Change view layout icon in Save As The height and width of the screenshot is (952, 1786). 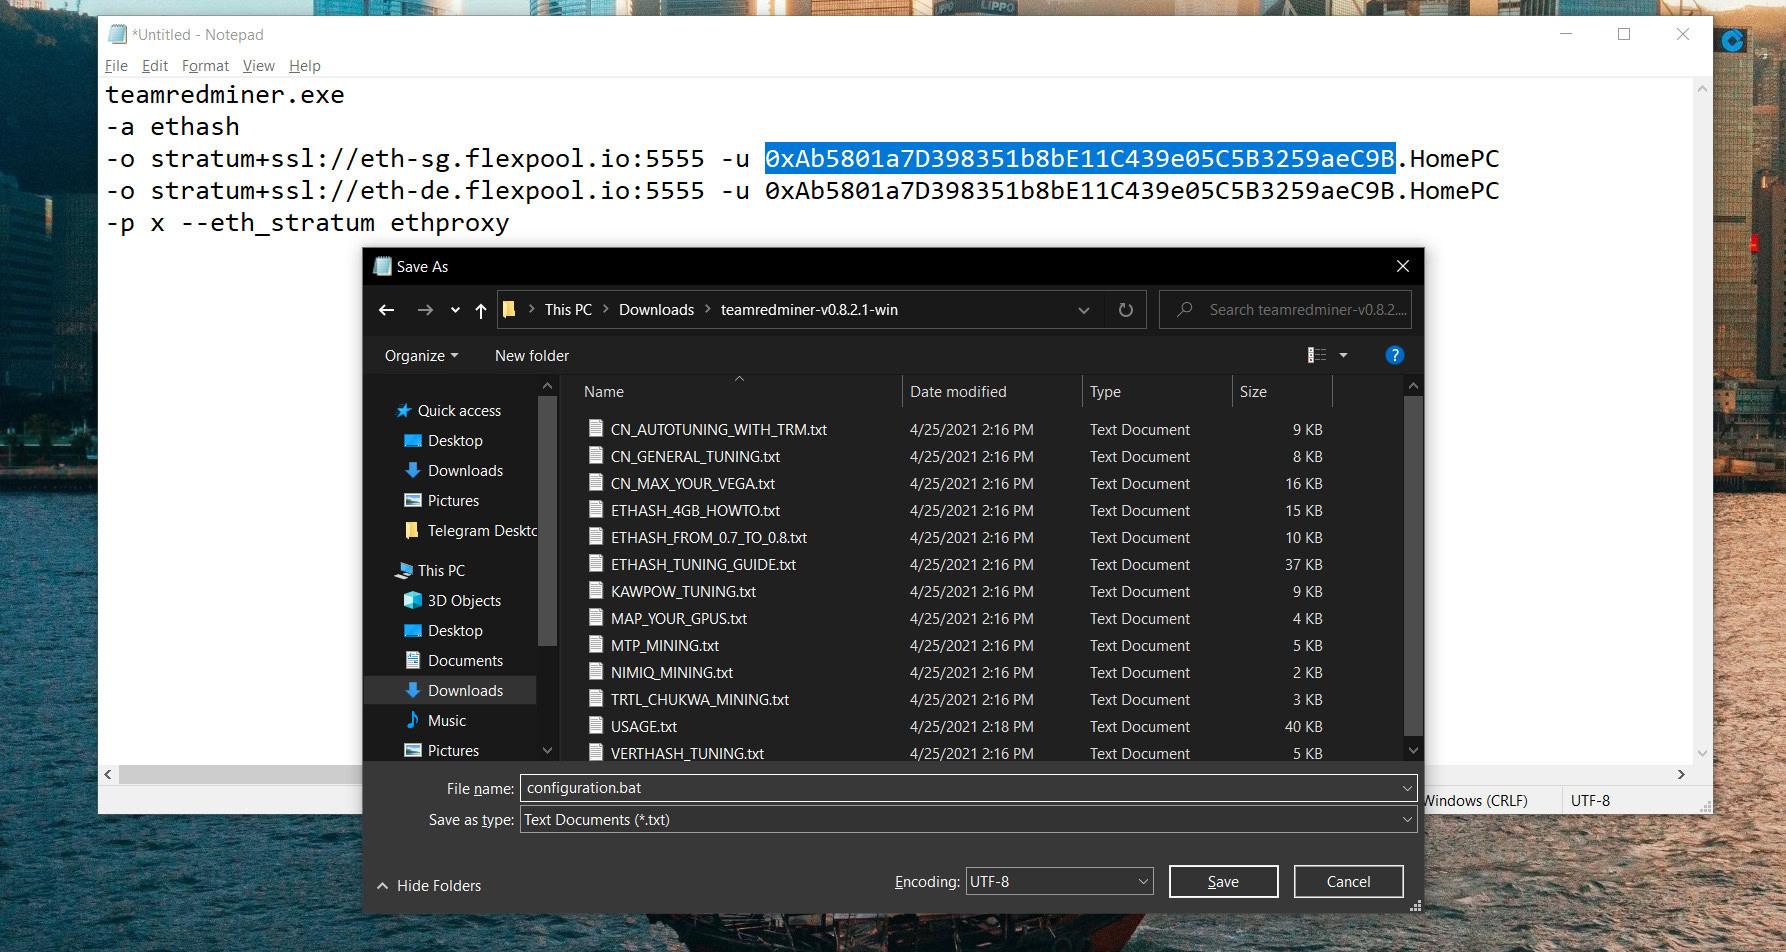[x=1317, y=355]
